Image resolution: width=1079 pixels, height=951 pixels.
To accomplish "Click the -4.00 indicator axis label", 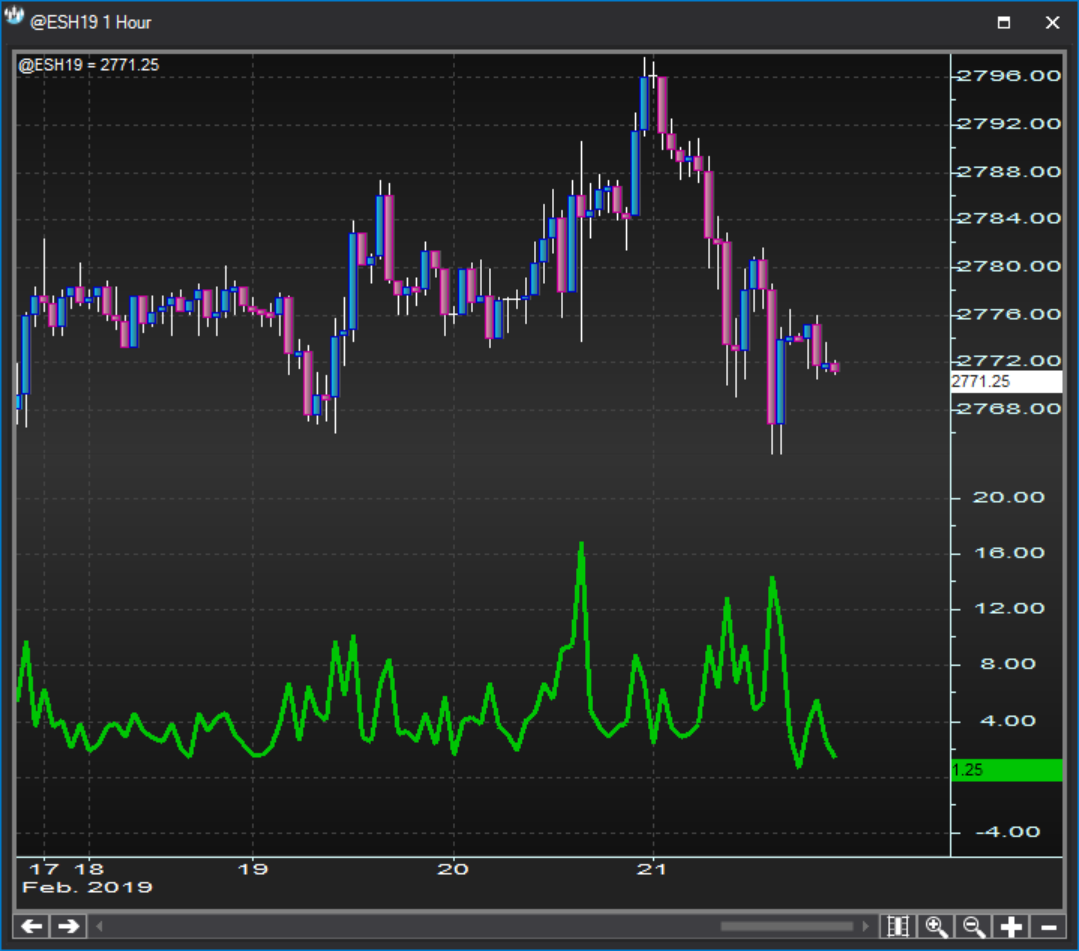I will [1007, 832].
